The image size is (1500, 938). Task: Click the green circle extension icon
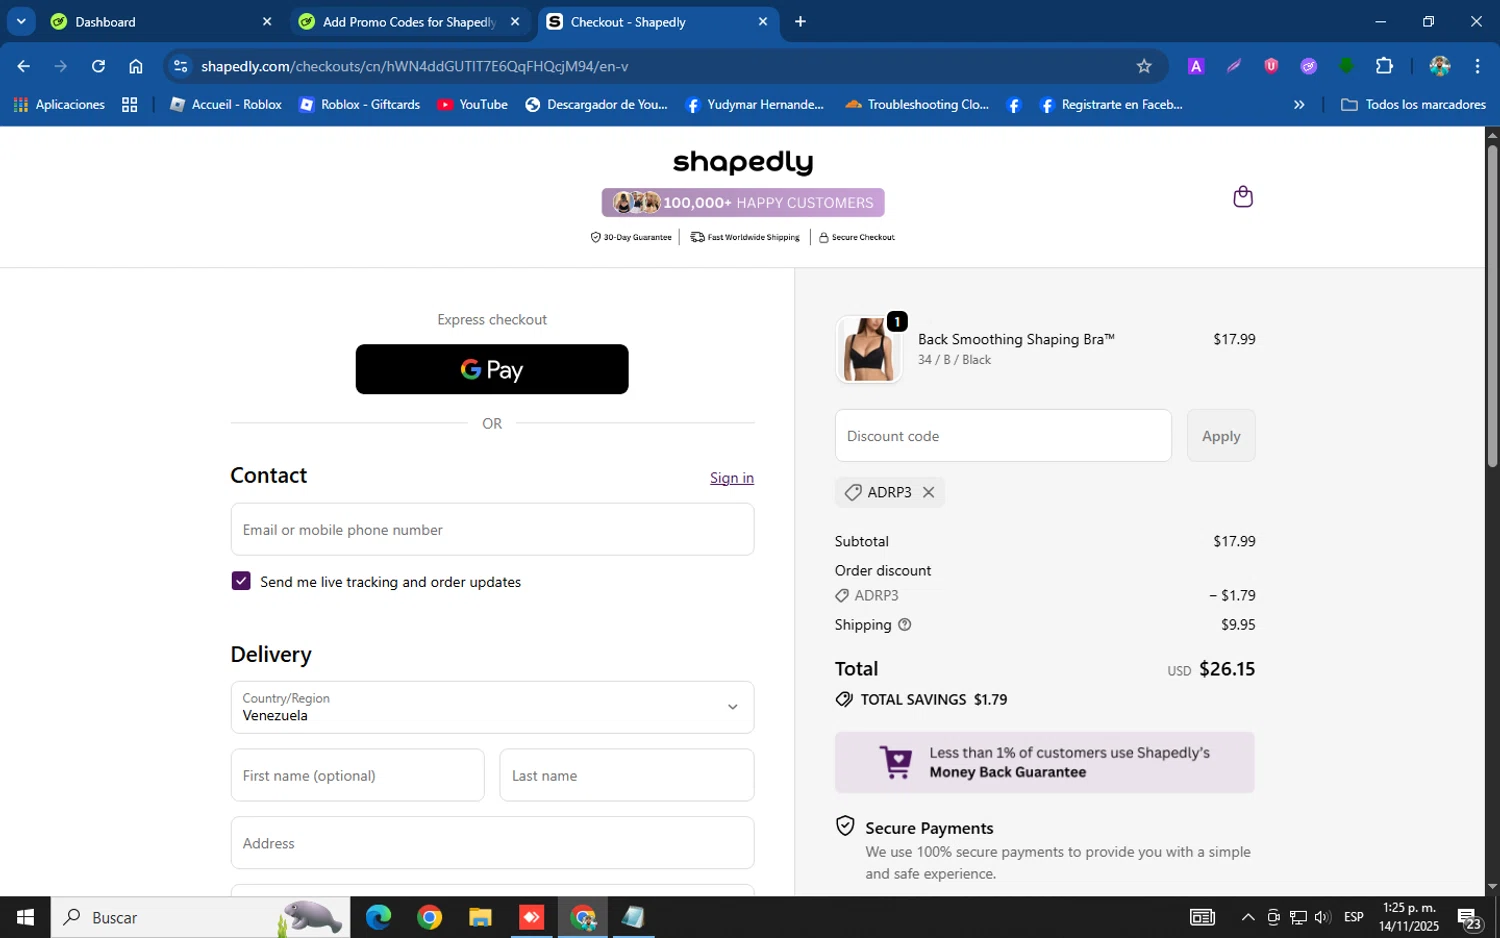point(1346,66)
